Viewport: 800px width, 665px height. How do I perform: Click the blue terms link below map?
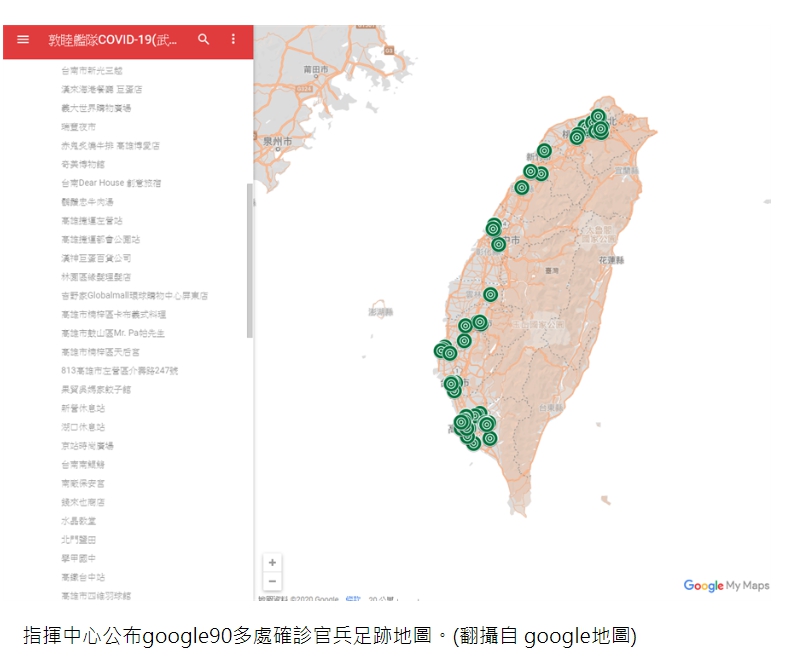pos(352,599)
